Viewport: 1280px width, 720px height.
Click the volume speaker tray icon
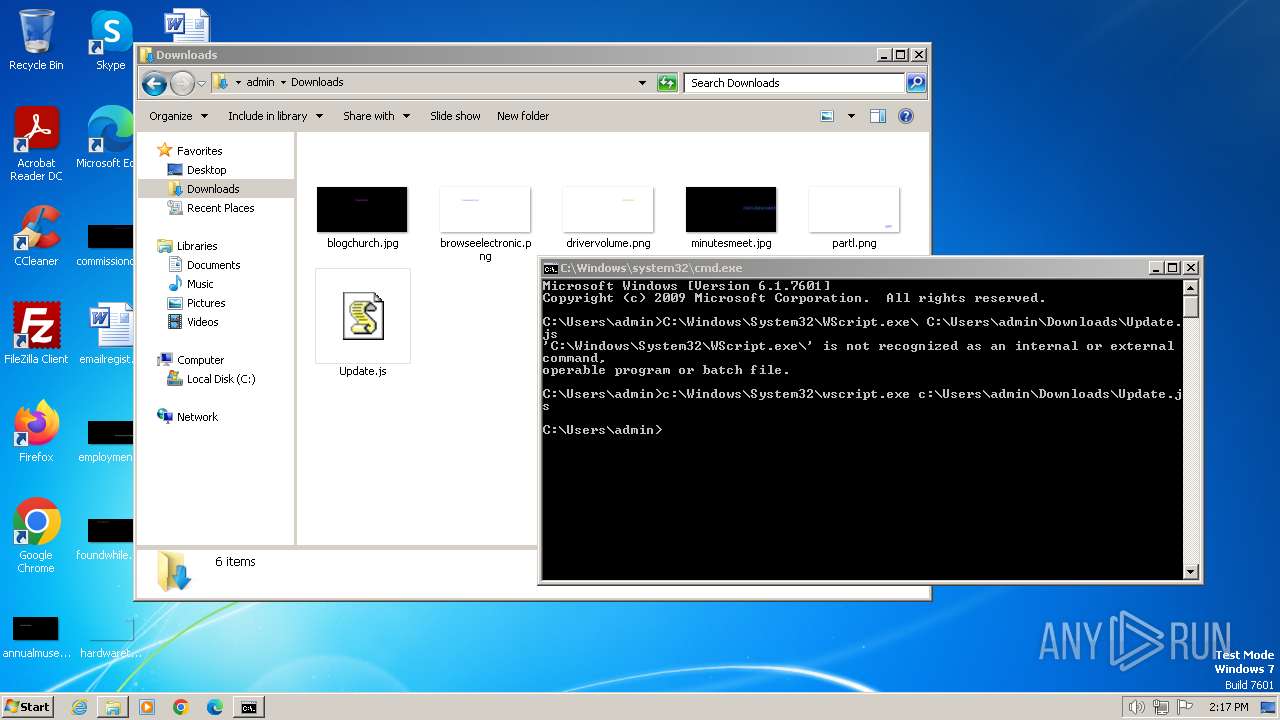pos(1136,707)
